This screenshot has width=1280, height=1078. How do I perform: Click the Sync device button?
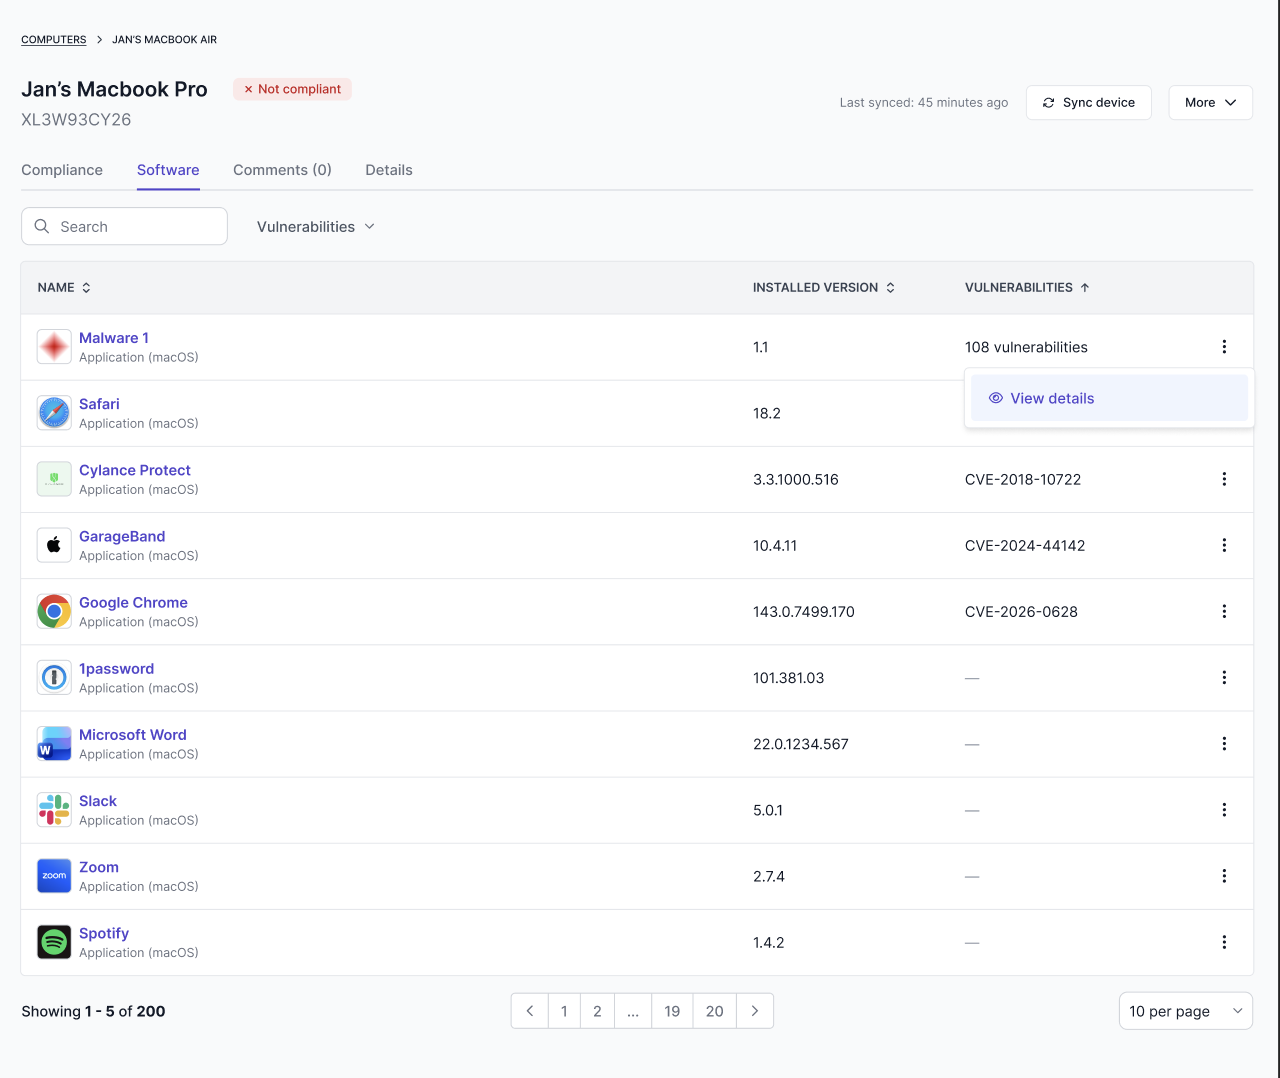click(x=1088, y=102)
